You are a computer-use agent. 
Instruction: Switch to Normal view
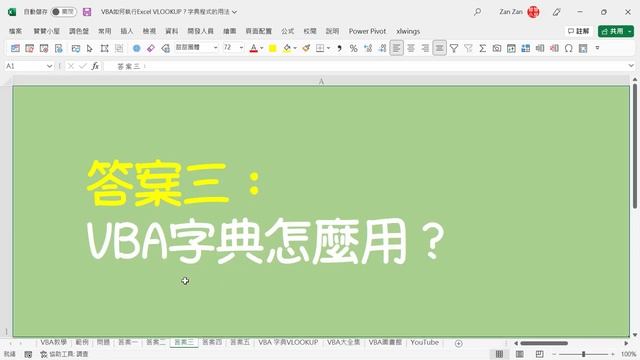tap(499, 354)
